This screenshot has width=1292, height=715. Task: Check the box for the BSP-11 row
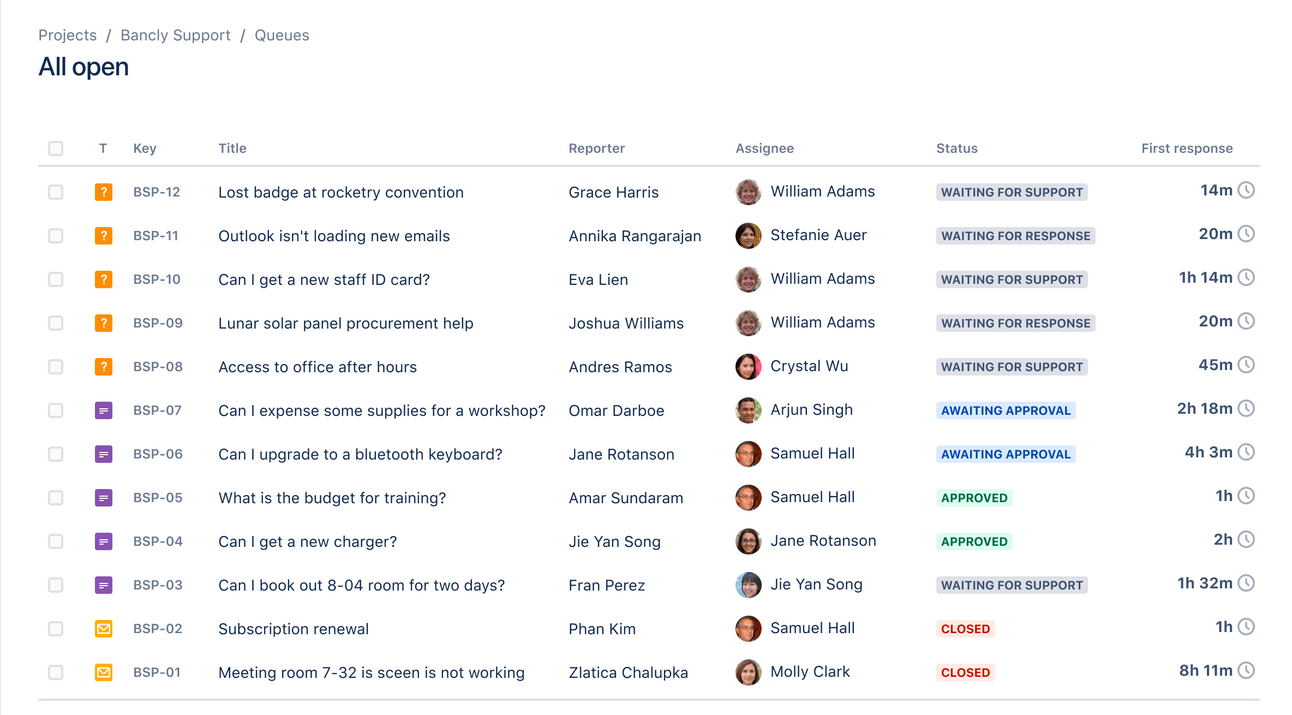[x=56, y=236]
